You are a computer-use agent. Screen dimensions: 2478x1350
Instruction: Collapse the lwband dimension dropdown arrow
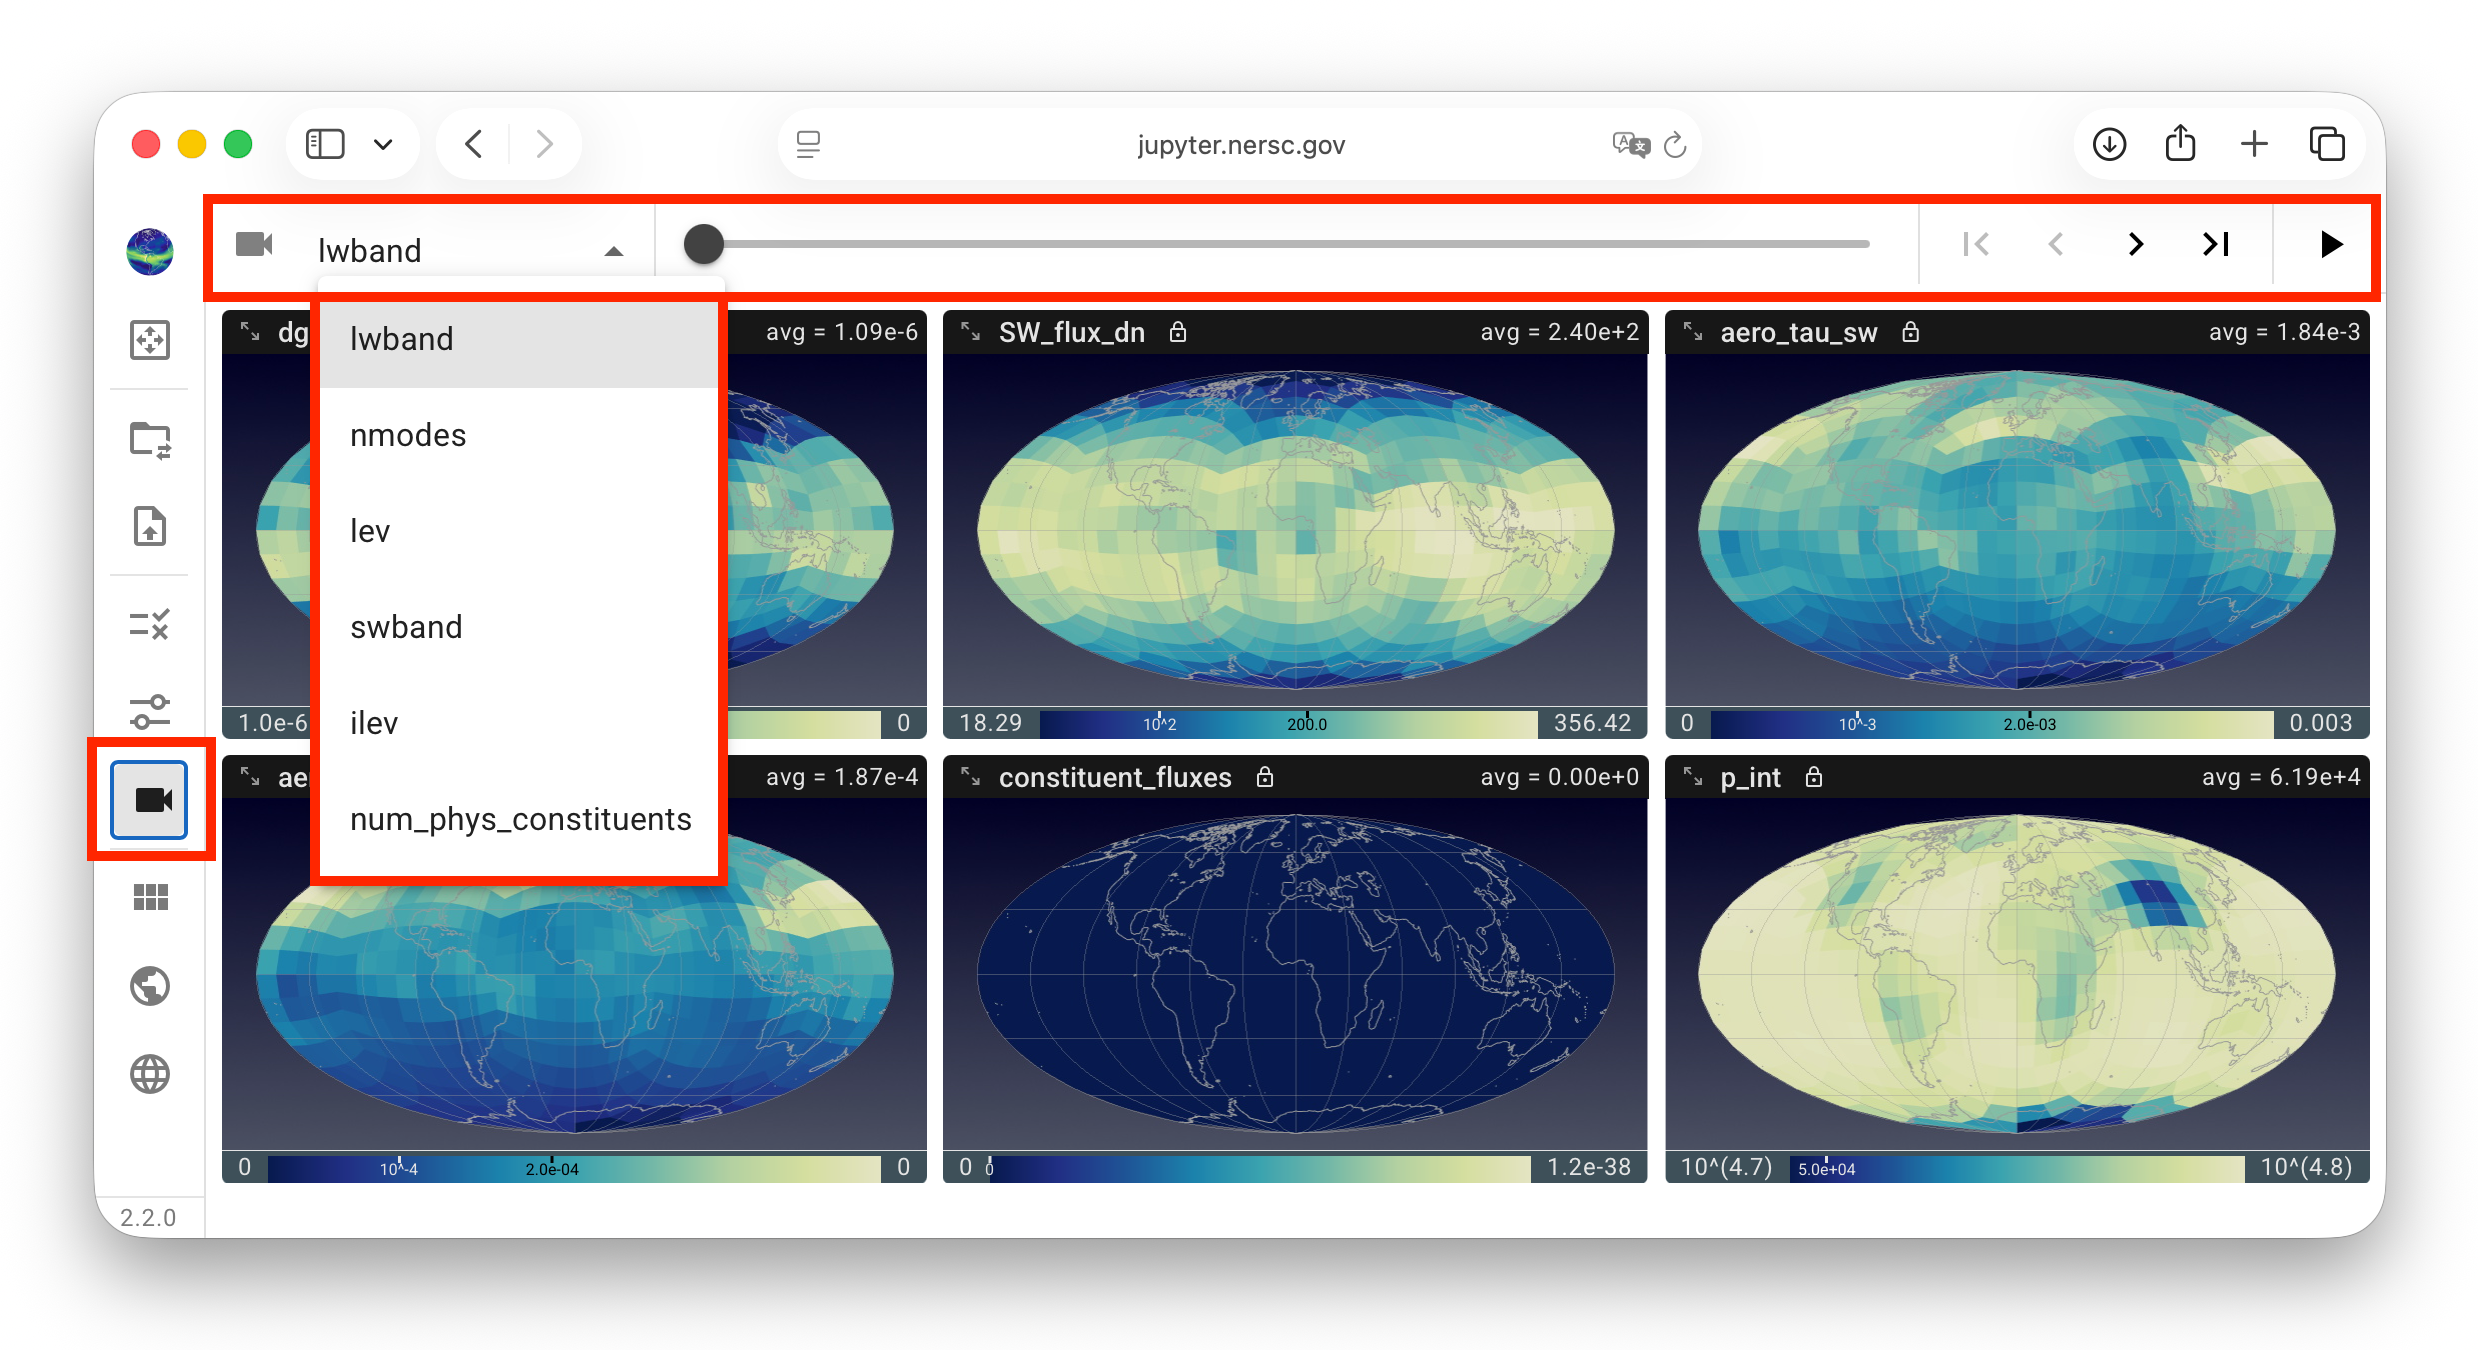pyautogui.click(x=613, y=251)
